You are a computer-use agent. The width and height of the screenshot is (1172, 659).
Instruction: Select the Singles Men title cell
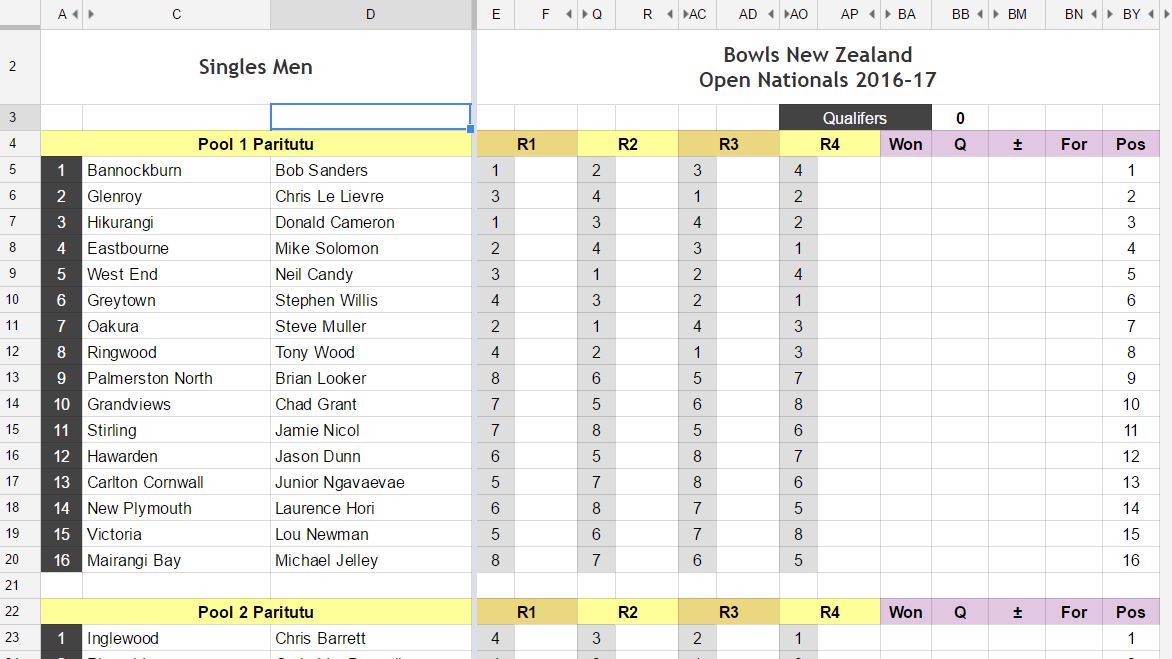click(254, 66)
